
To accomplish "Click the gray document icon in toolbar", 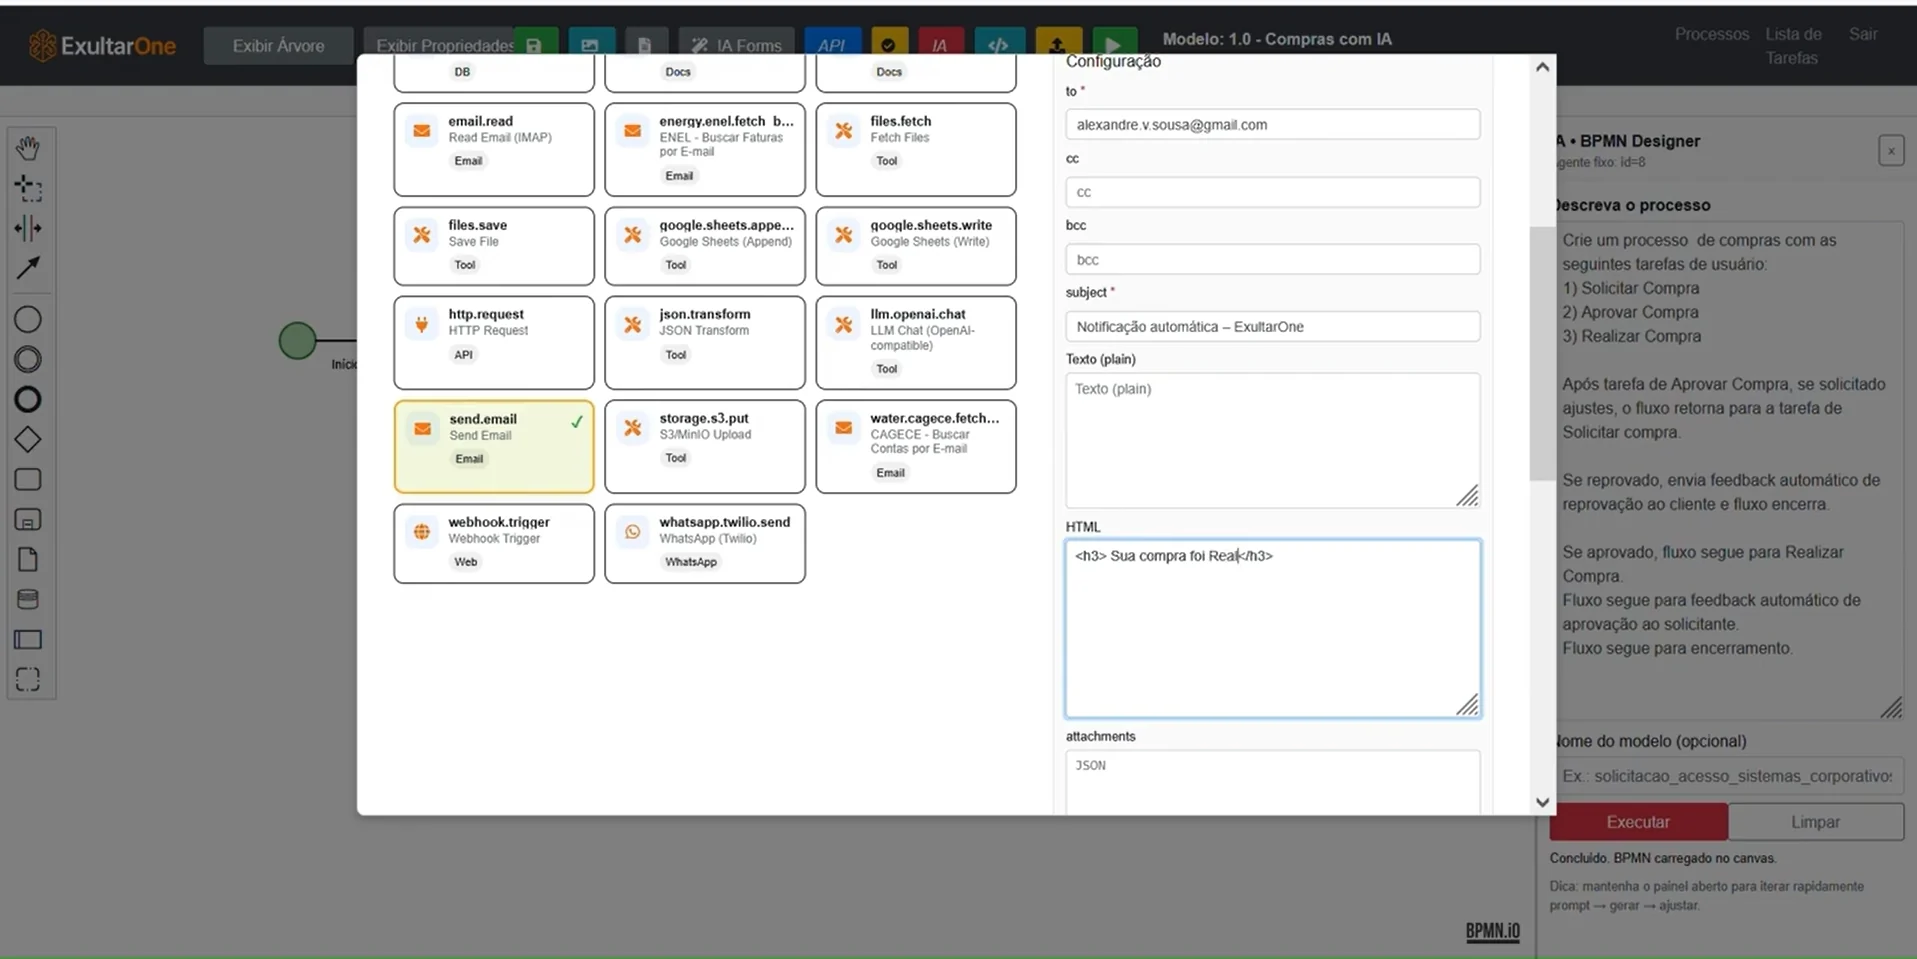I will 645,44.
